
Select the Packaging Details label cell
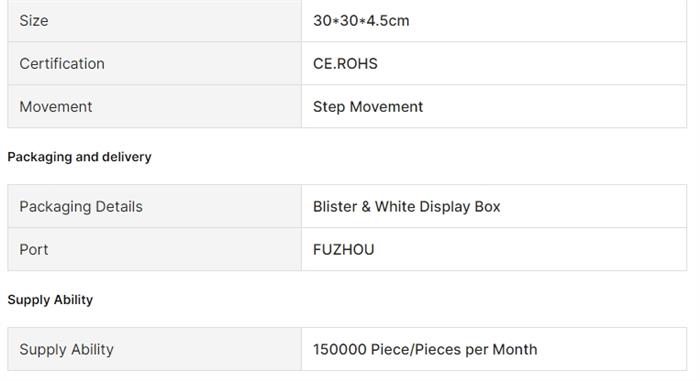coord(154,206)
